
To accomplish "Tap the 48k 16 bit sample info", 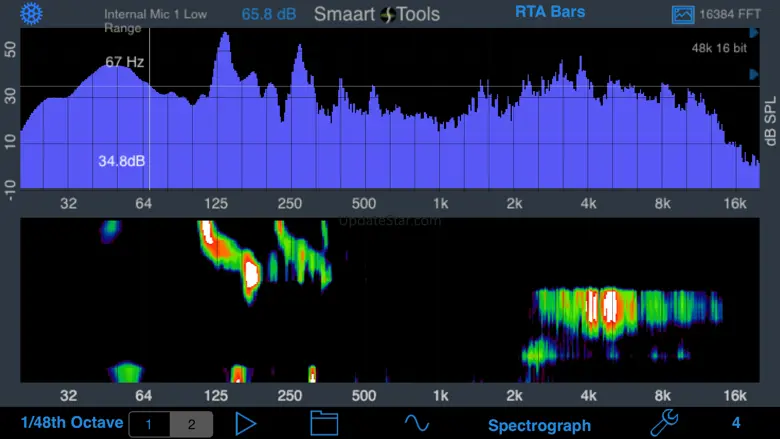I will pos(719,48).
